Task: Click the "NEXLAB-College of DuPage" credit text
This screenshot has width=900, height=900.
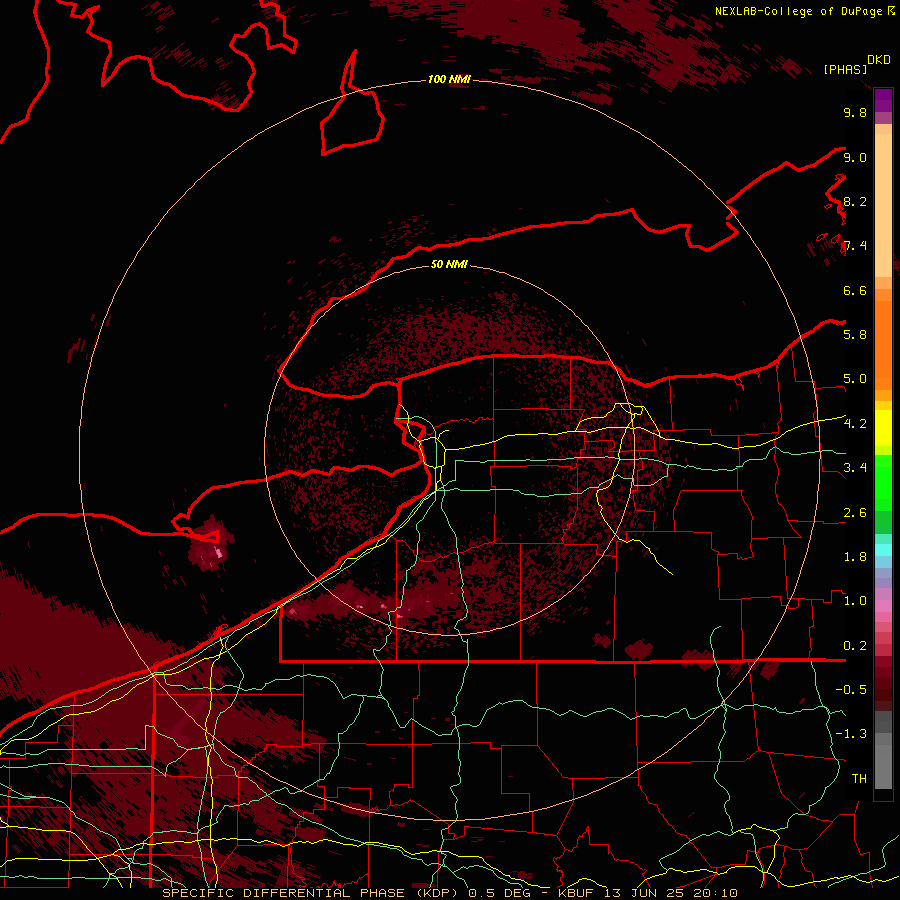Action: point(798,11)
